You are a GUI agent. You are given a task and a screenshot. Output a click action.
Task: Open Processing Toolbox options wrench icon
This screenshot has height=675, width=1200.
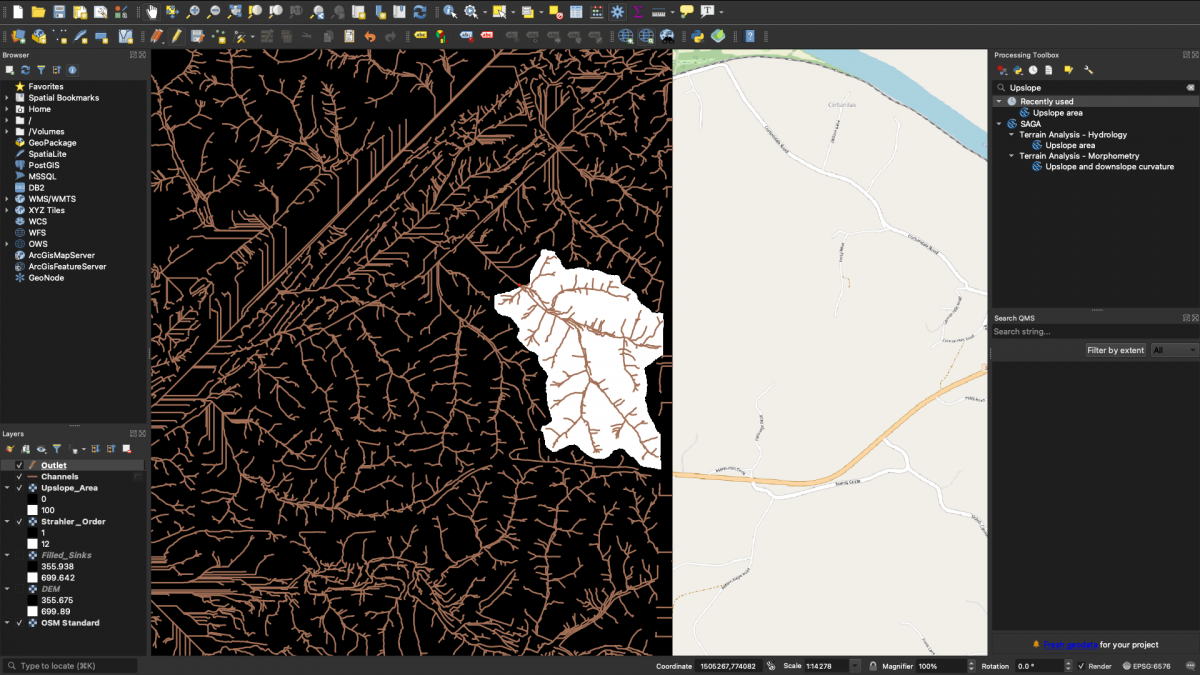coord(1088,70)
